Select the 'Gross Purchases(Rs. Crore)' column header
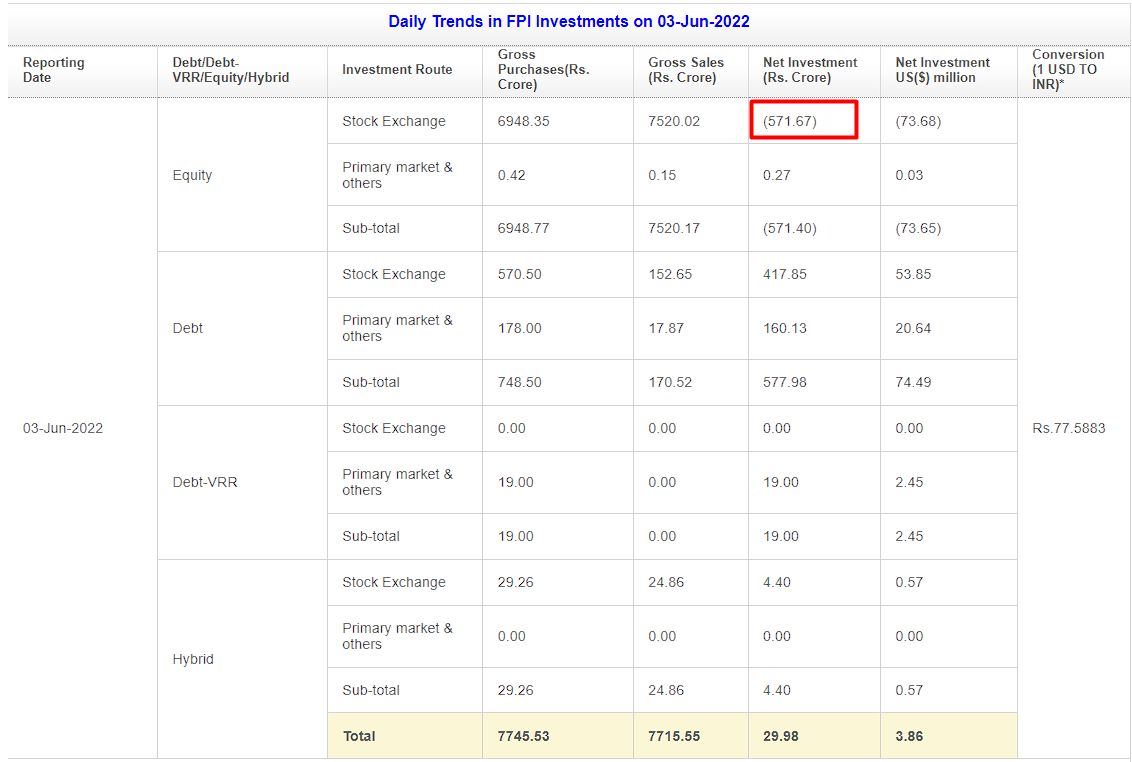Image resolution: width=1132 pixels, height=762 pixels. coord(543,70)
